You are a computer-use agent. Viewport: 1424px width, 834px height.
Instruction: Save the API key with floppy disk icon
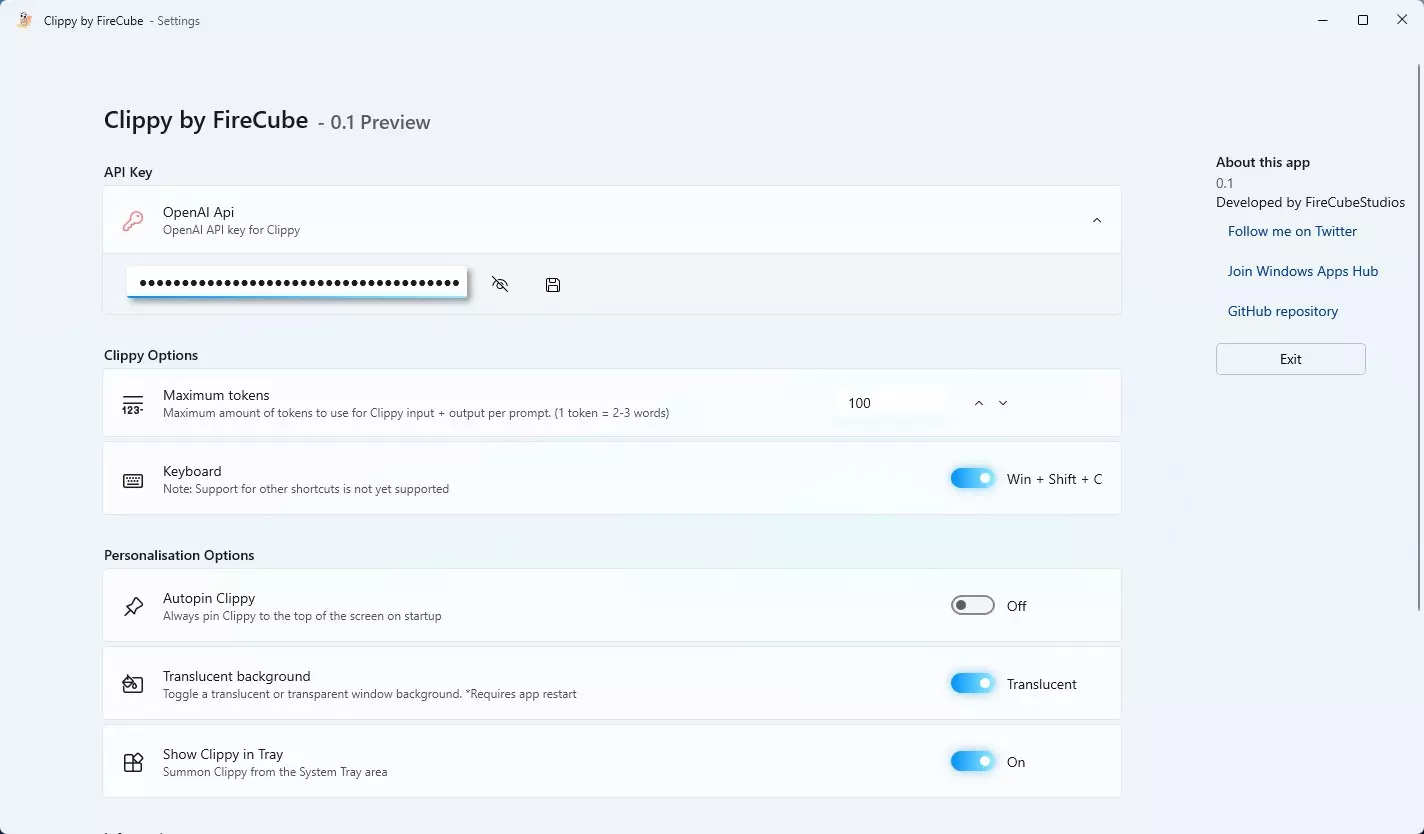[553, 285]
